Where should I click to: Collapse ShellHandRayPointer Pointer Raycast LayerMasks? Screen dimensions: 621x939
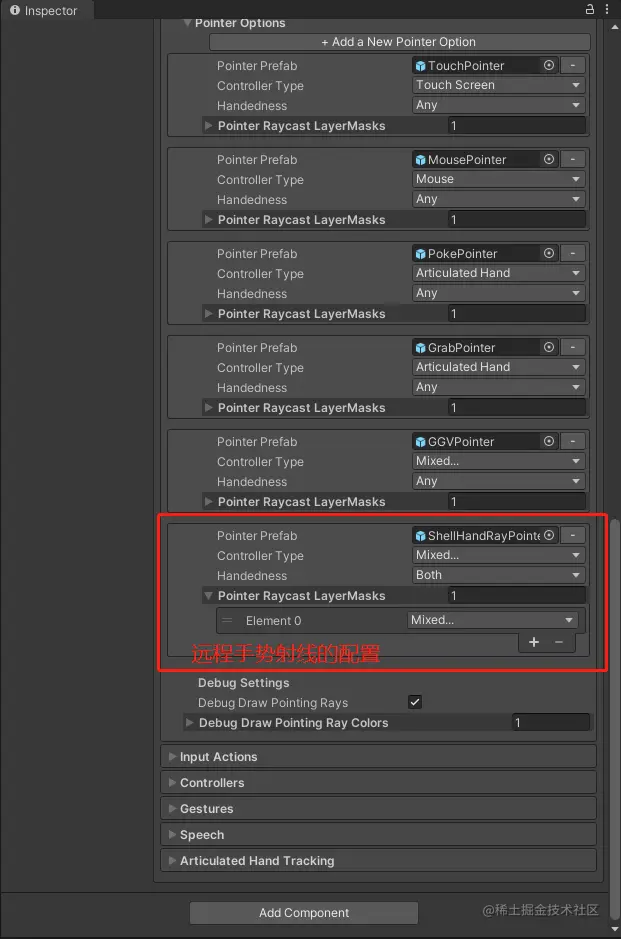[x=208, y=595]
